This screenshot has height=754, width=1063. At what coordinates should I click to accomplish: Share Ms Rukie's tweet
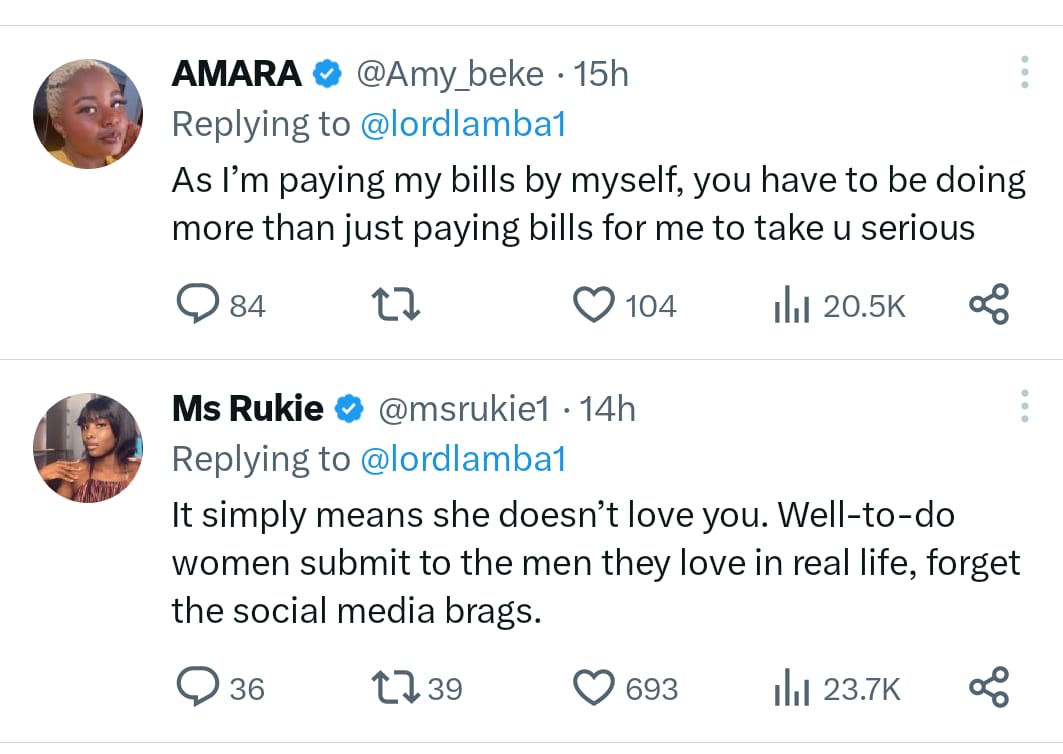(x=990, y=688)
